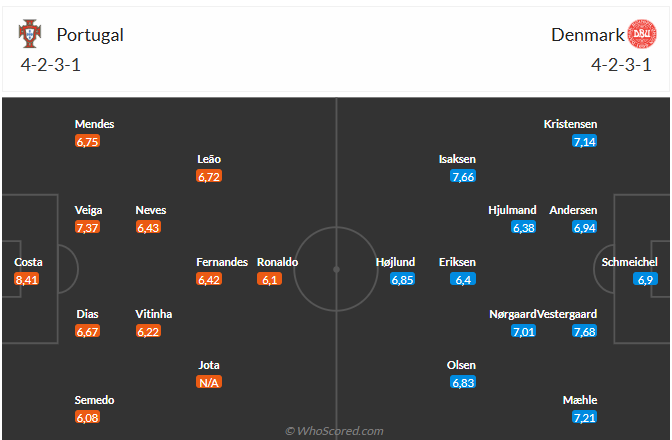Click the Denmark DBU crest icon
Screen dimensions: 672x440
642,34
